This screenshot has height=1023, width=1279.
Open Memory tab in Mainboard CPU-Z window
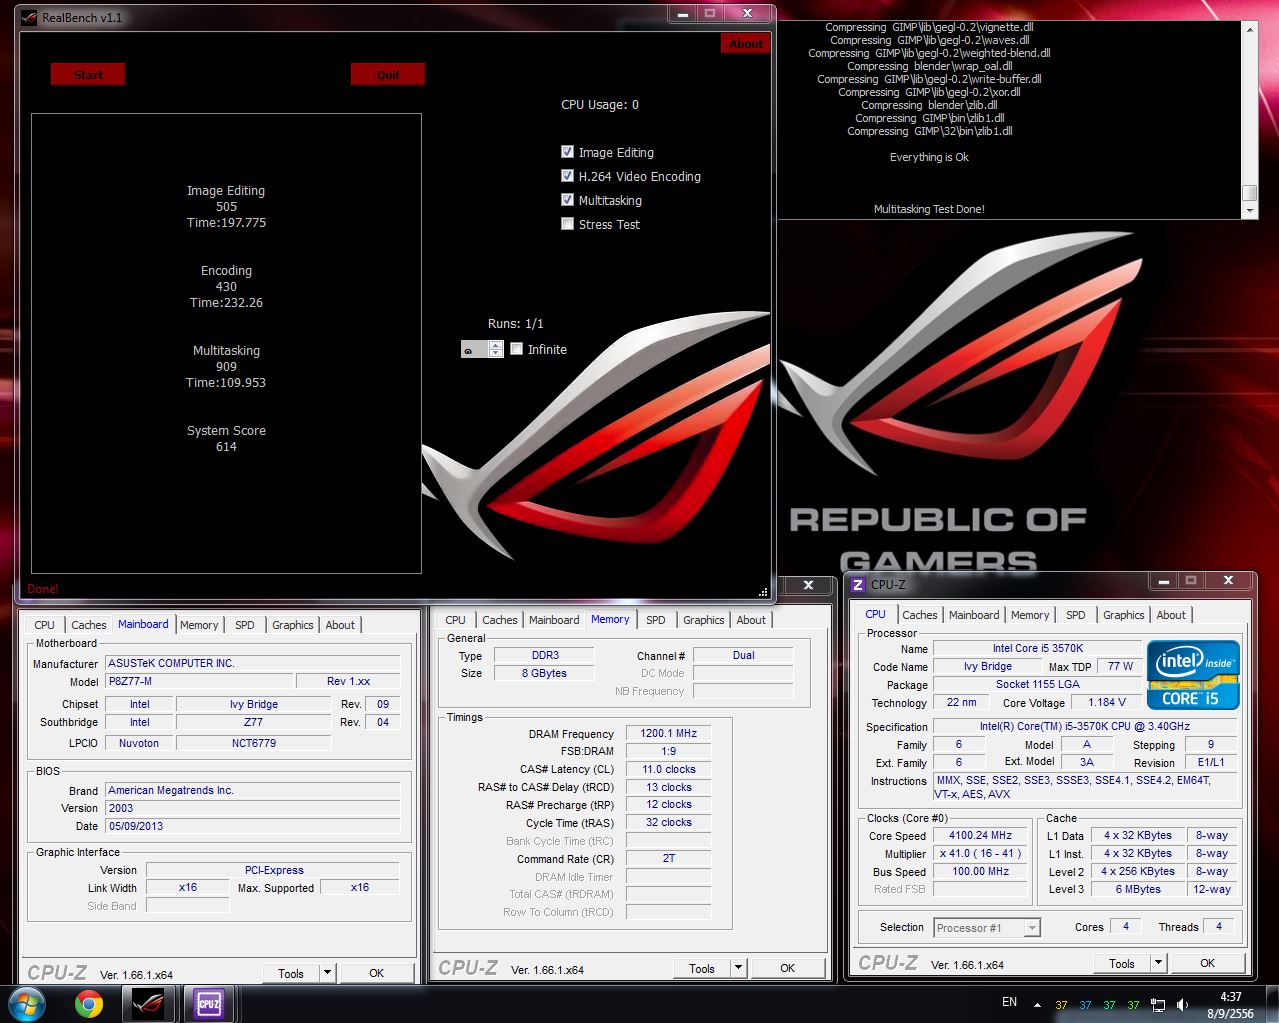(x=199, y=625)
